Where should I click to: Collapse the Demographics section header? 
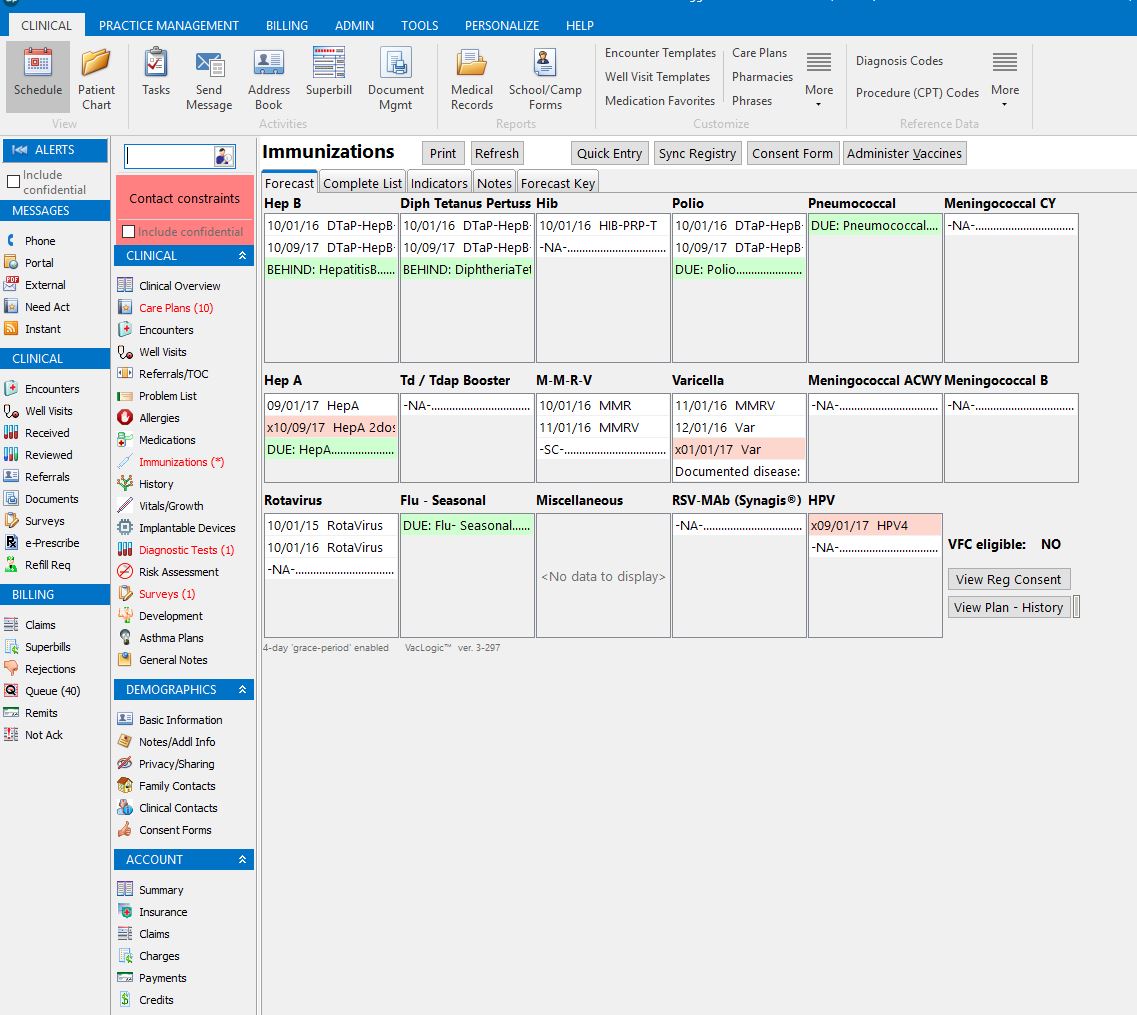coord(241,690)
